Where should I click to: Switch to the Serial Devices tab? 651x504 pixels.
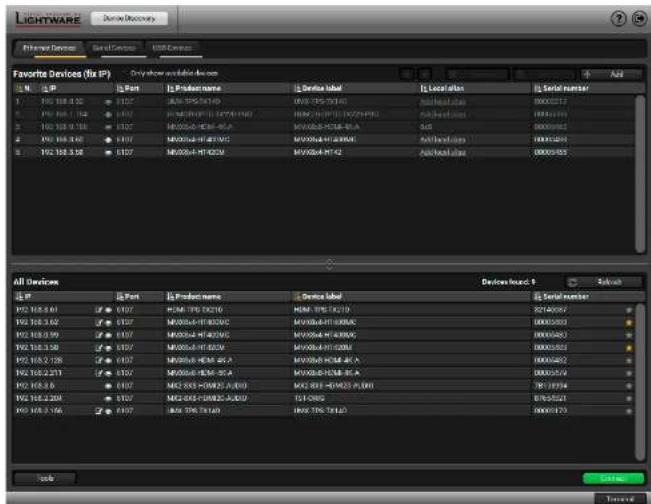114,48
